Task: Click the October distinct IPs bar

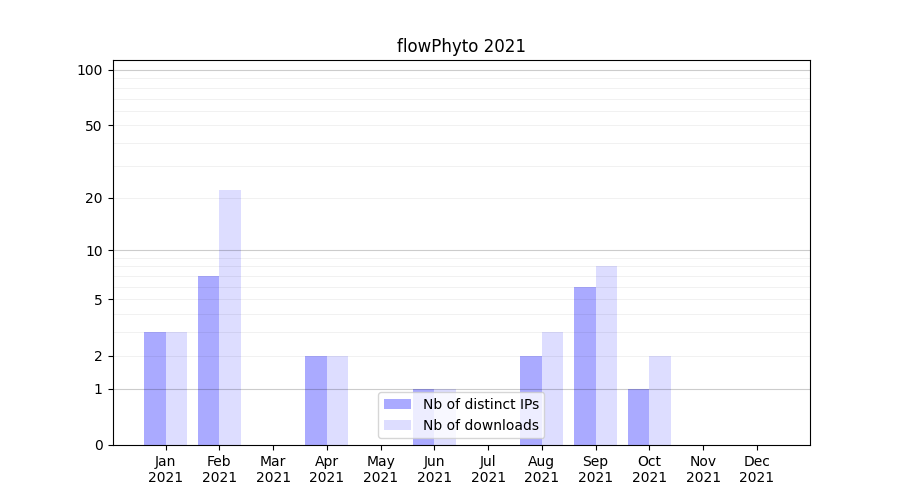Action: point(638,417)
